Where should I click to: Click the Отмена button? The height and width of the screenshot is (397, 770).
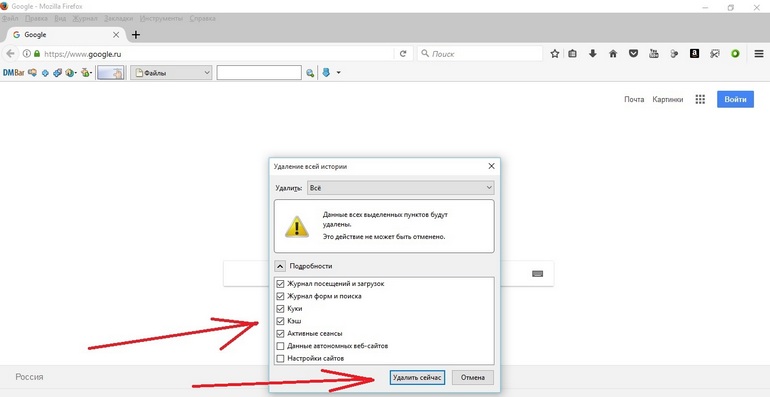pos(472,377)
